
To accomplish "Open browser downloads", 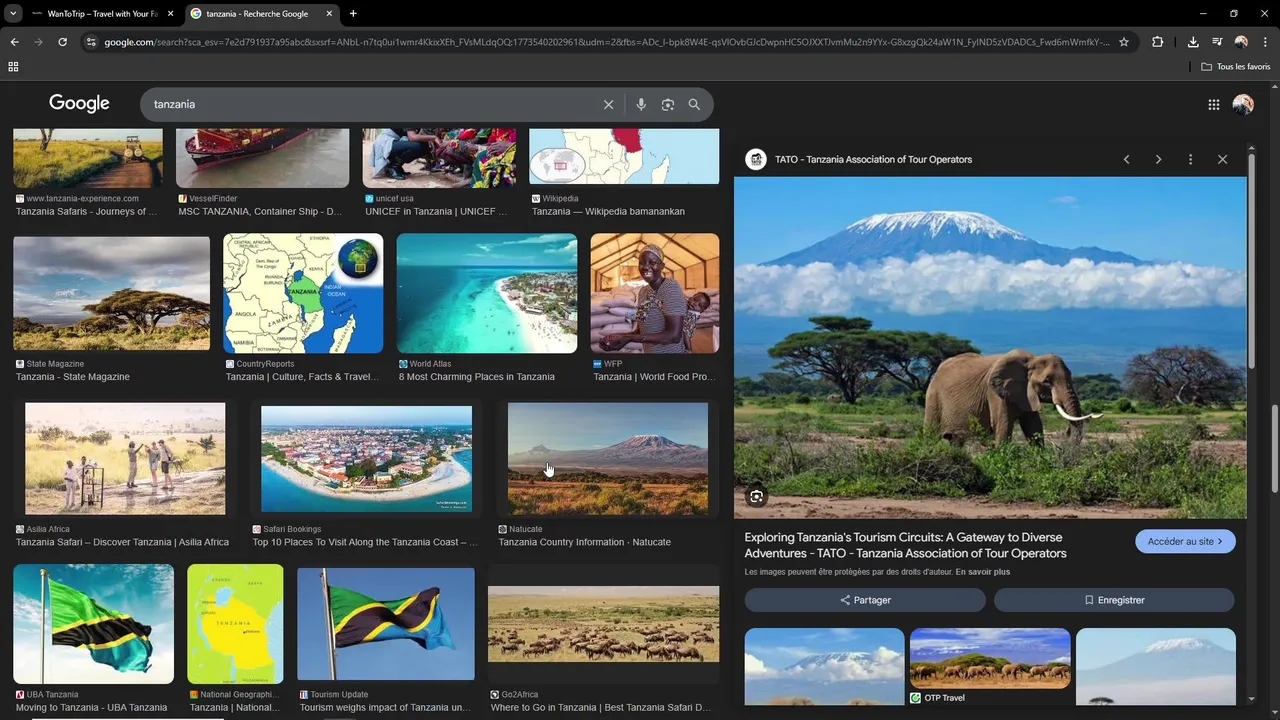I will 1193,42.
